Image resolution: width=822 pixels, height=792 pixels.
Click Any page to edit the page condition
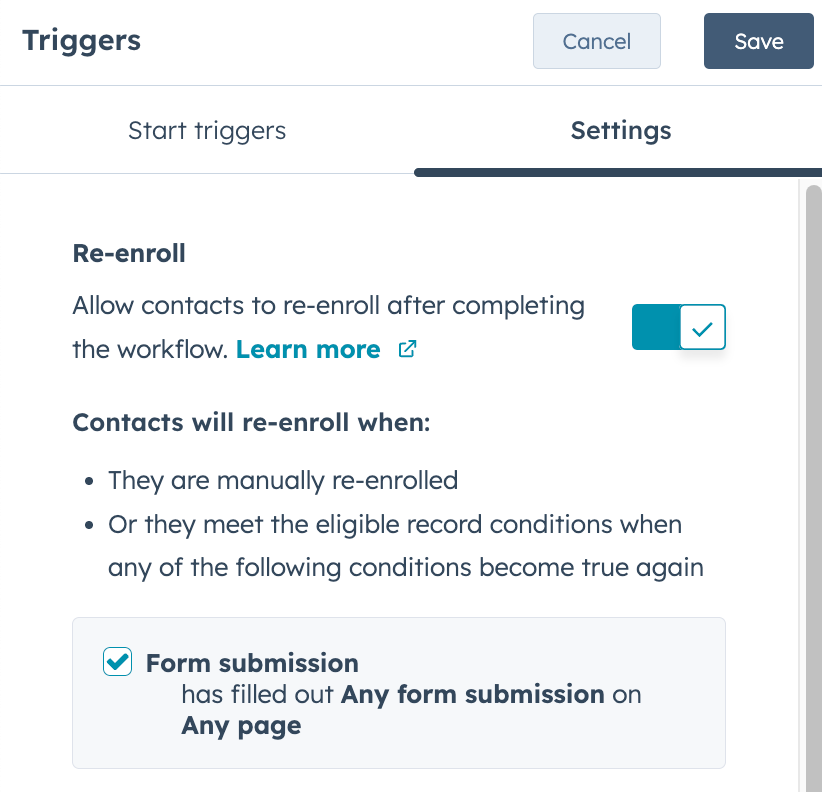pyautogui.click(x=241, y=726)
